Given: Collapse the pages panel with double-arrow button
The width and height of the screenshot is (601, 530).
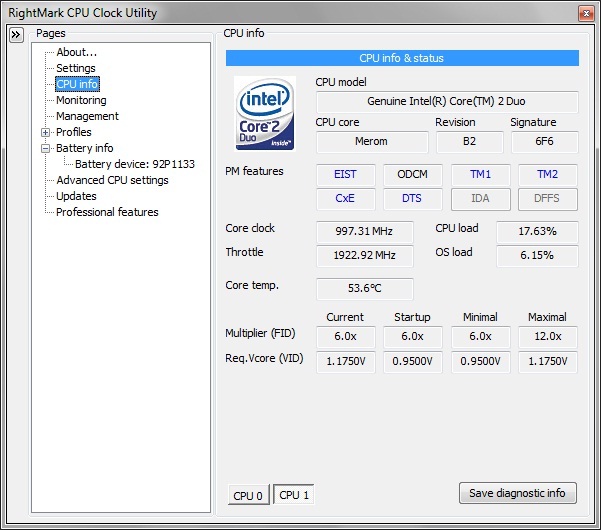Looking at the screenshot, I should (x=16, y=35).
